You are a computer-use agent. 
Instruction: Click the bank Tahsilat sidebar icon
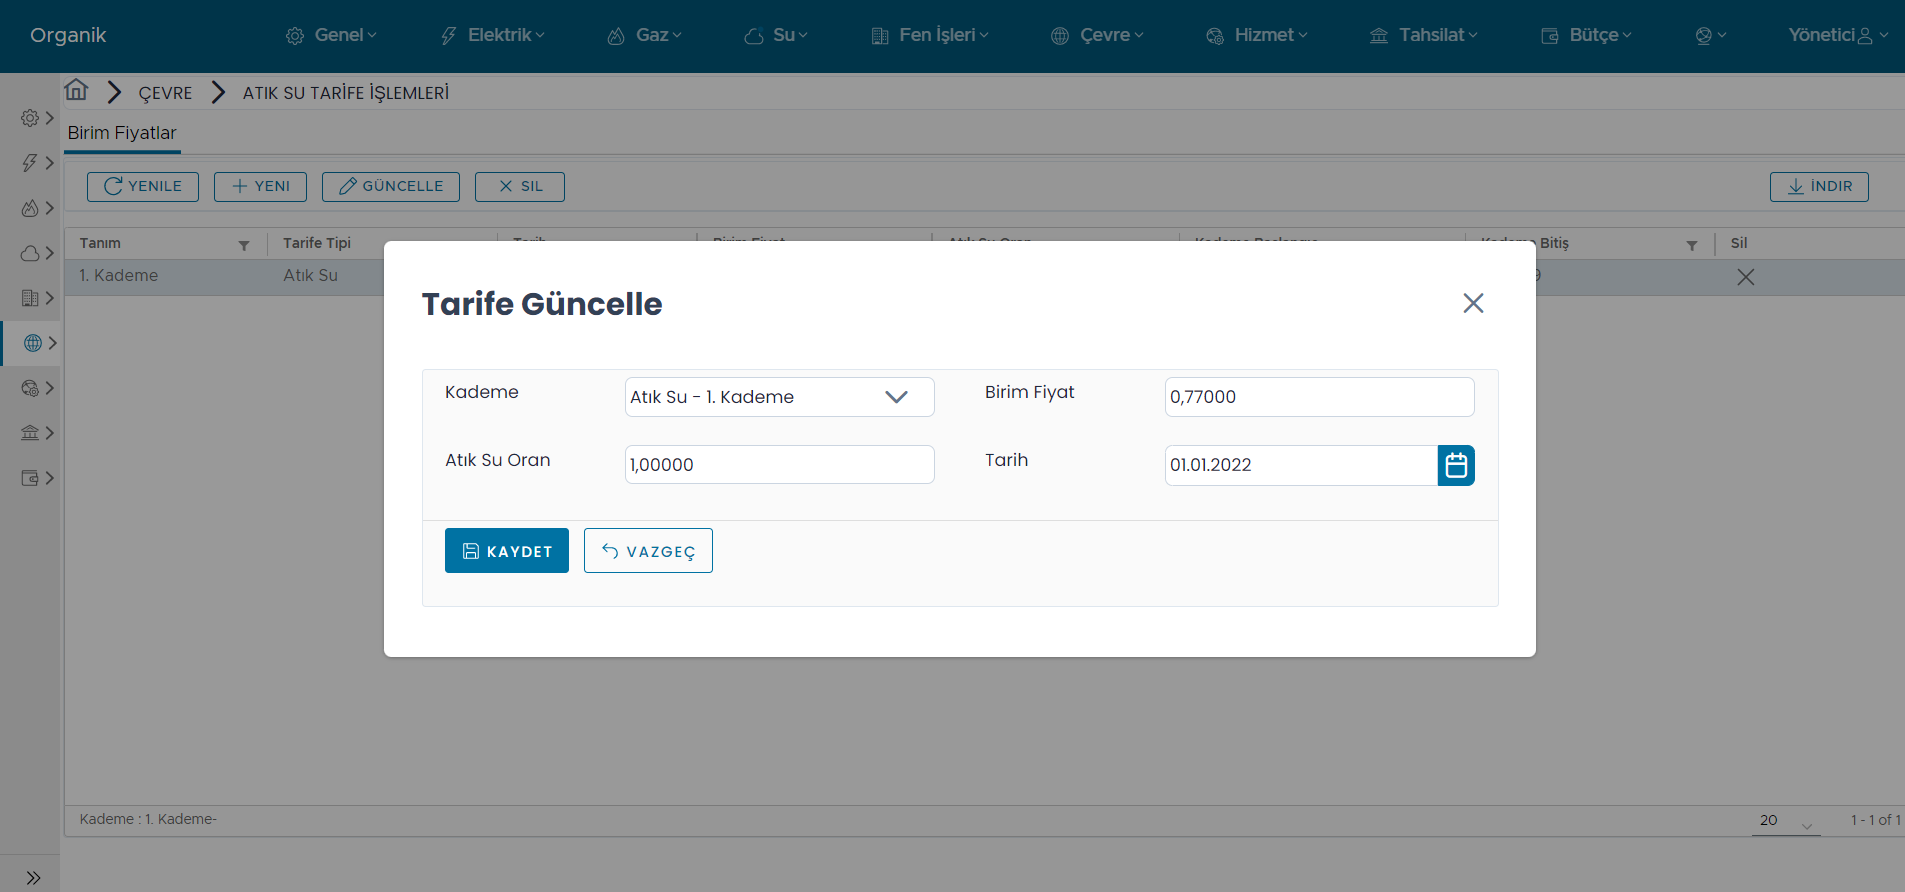(x=31, y=433)
